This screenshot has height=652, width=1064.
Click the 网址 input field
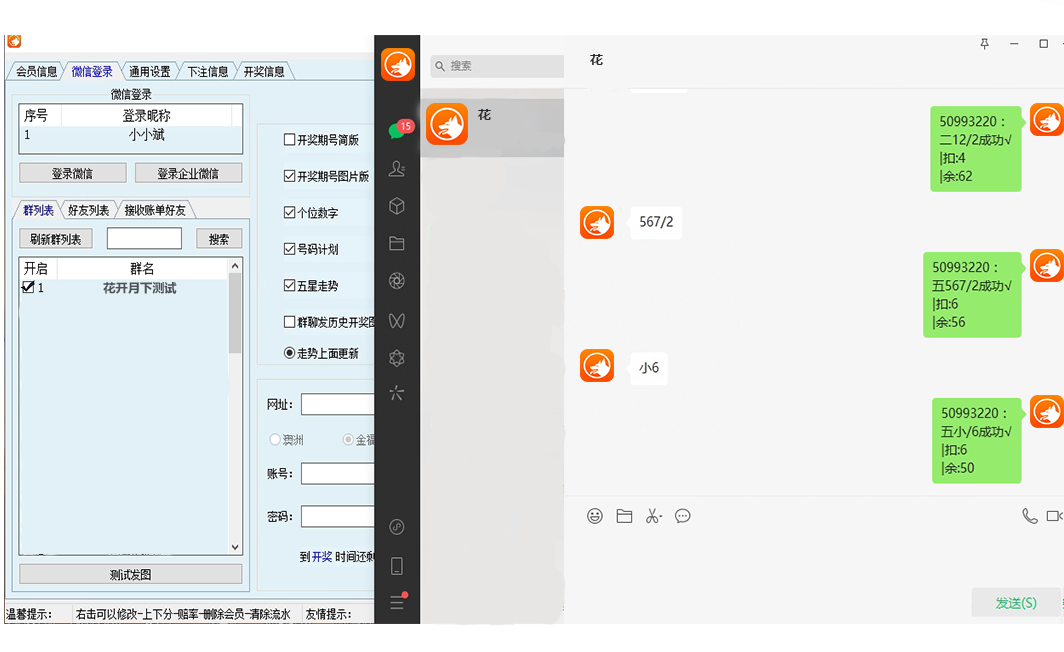[x=338, y=404]
